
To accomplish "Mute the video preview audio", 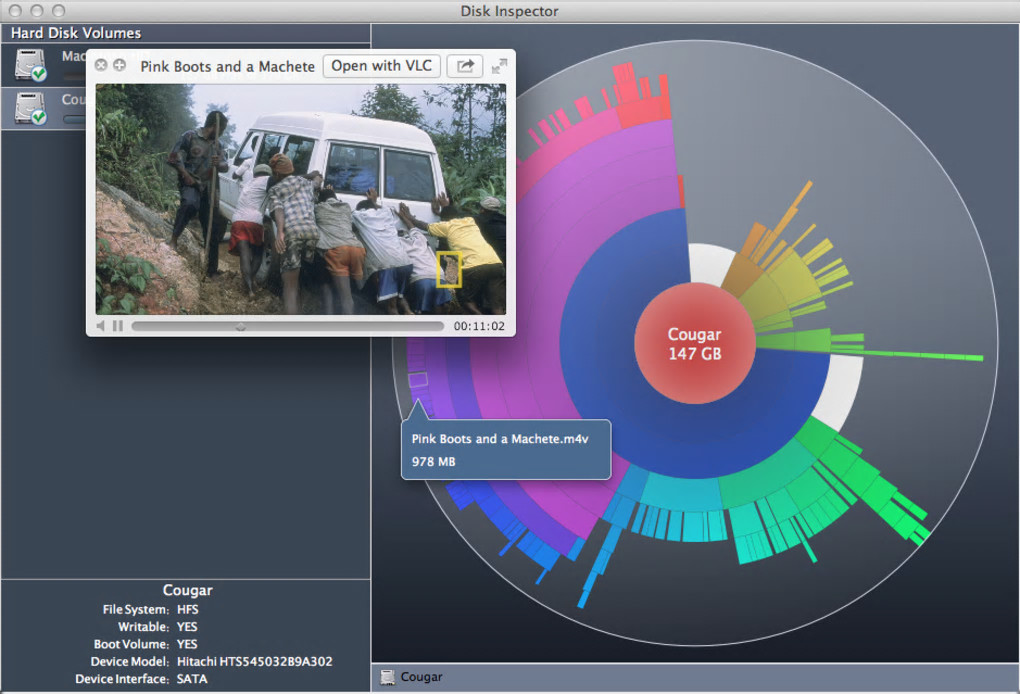I will [x=101, y=326].
